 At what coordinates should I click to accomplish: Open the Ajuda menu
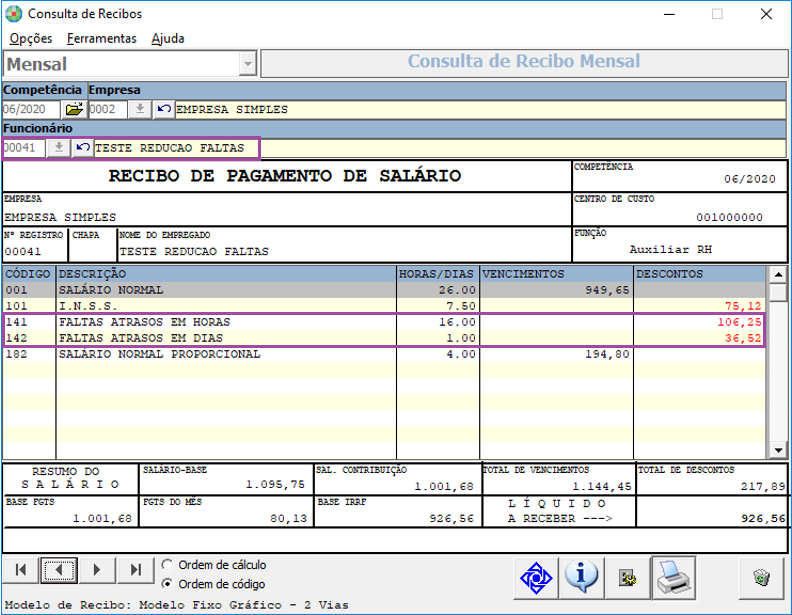point(168,38)
